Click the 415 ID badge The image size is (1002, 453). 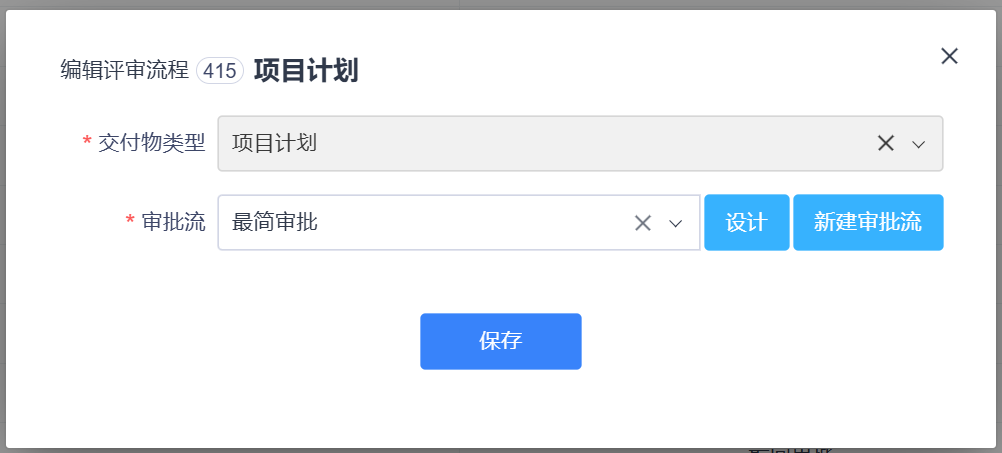[x=220, y=71]
